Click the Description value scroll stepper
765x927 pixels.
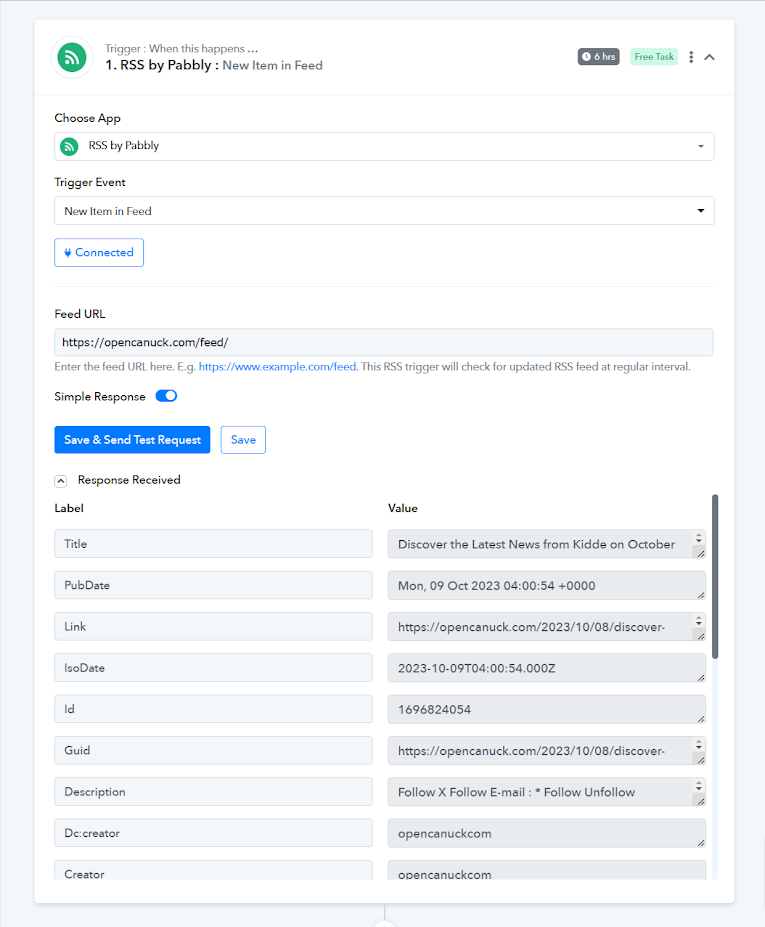click(699, 786)
